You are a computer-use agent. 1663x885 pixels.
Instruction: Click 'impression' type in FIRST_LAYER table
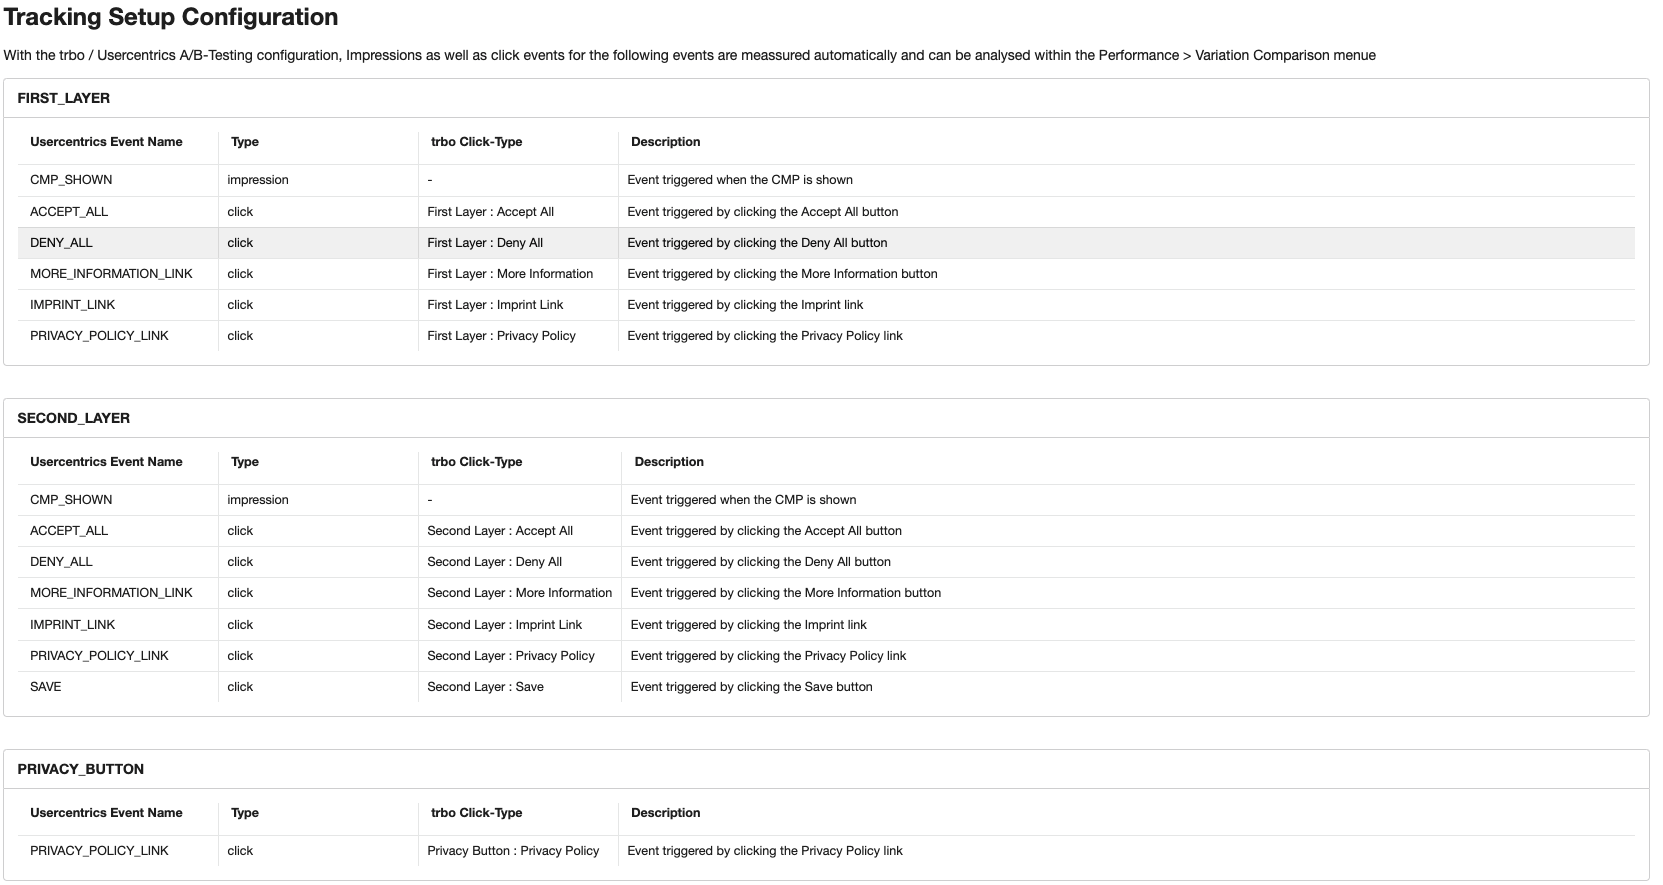(x=258, y=180)
